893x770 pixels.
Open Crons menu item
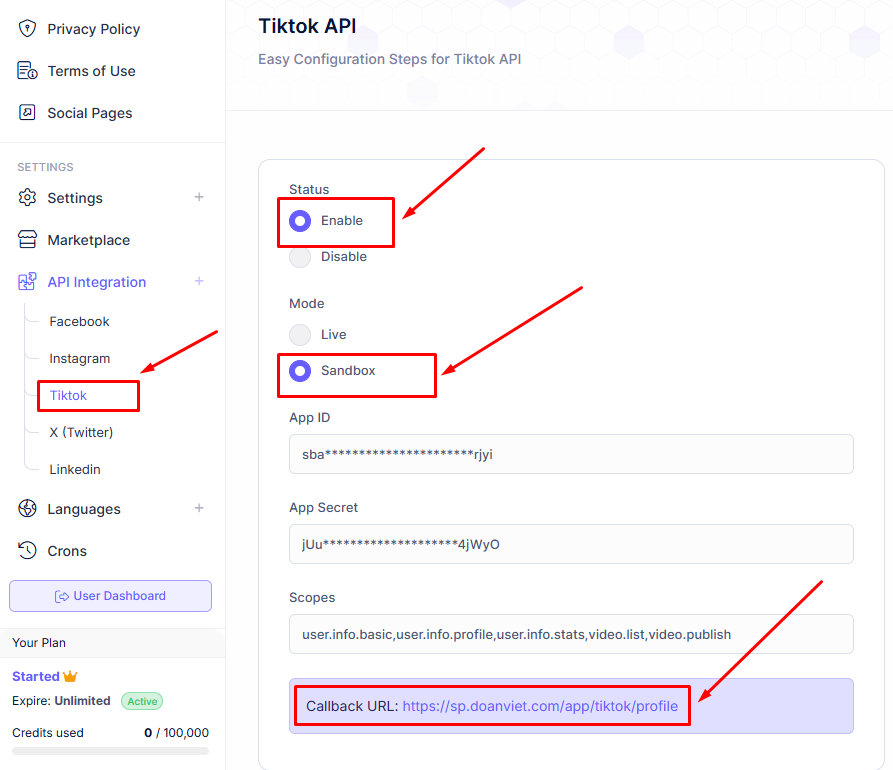coord(67,551)
